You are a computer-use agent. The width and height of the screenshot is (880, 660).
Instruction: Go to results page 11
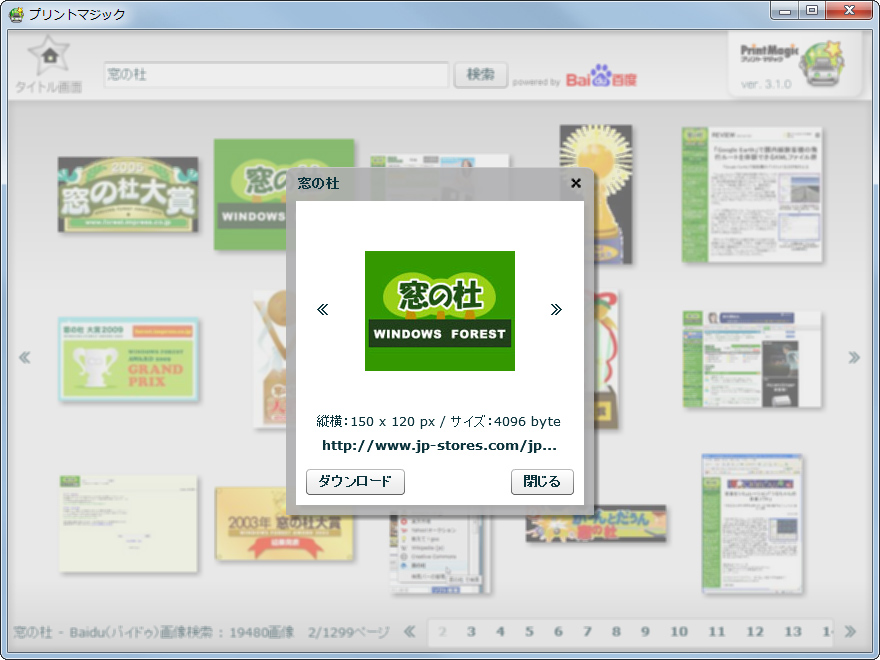717,632
